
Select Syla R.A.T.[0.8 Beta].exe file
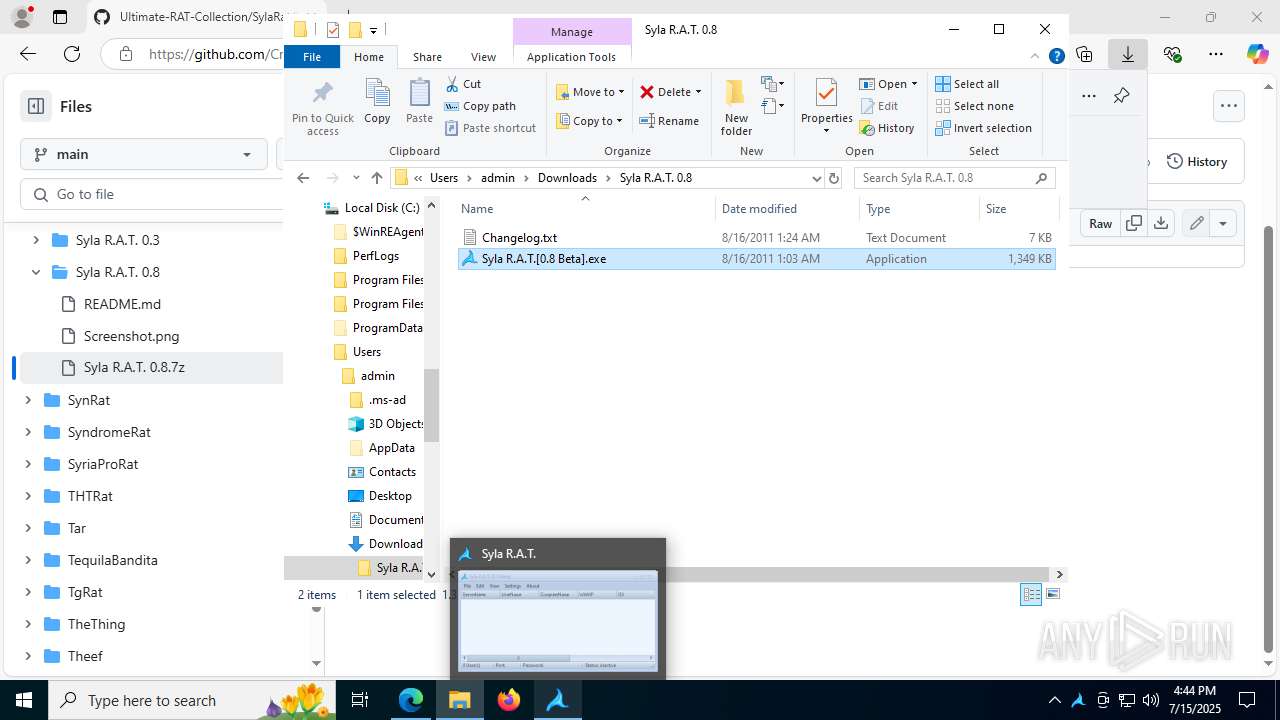click(x=756, y=259)
